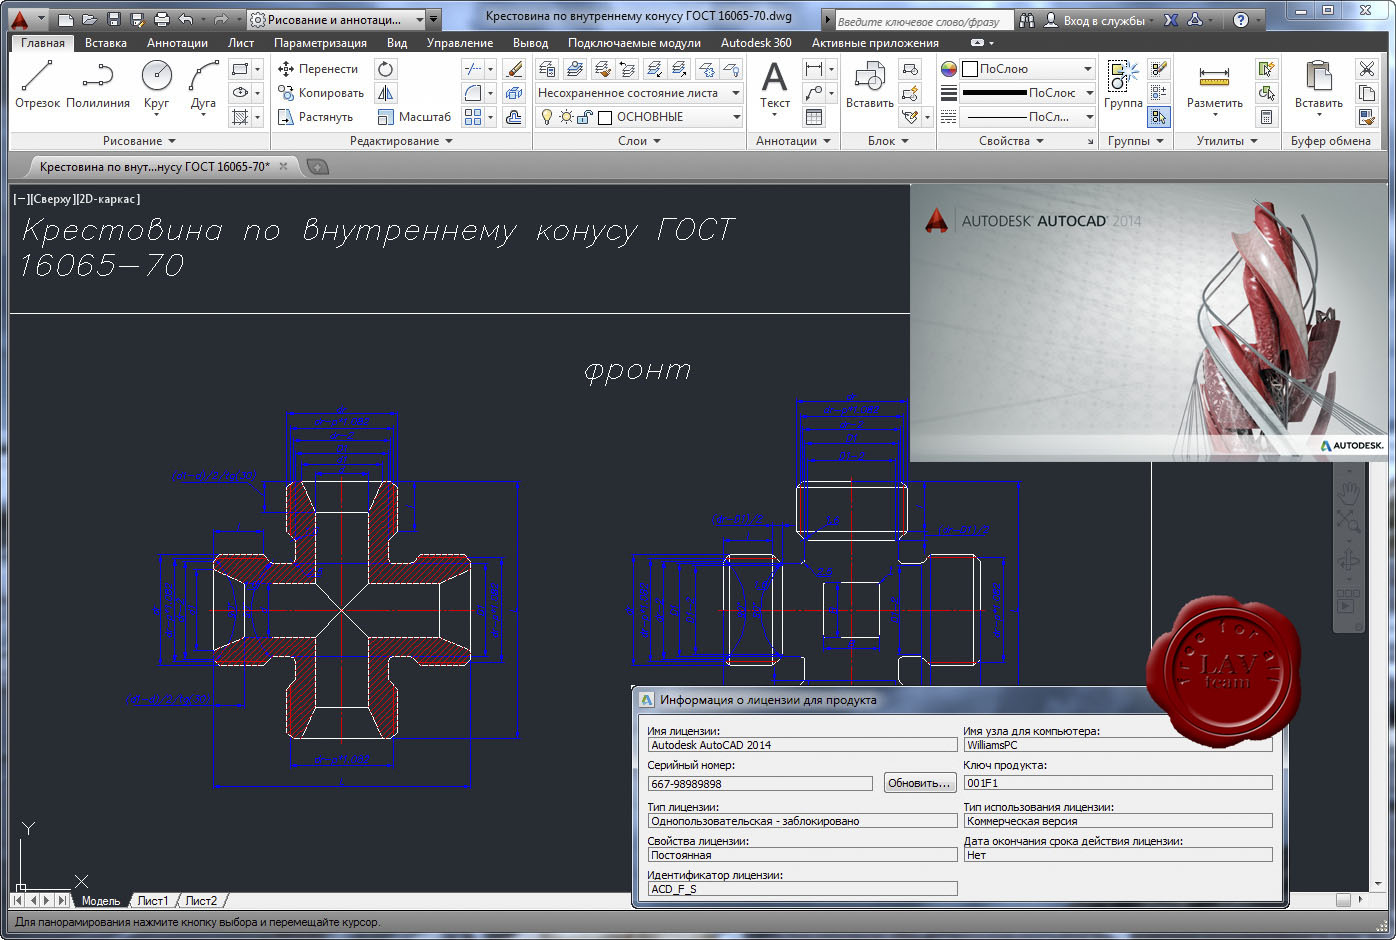This screenshot has width=1396, height=940.
Task: Click the Undo arrow in quick access toolbar
Action: (x=186, y=19)
